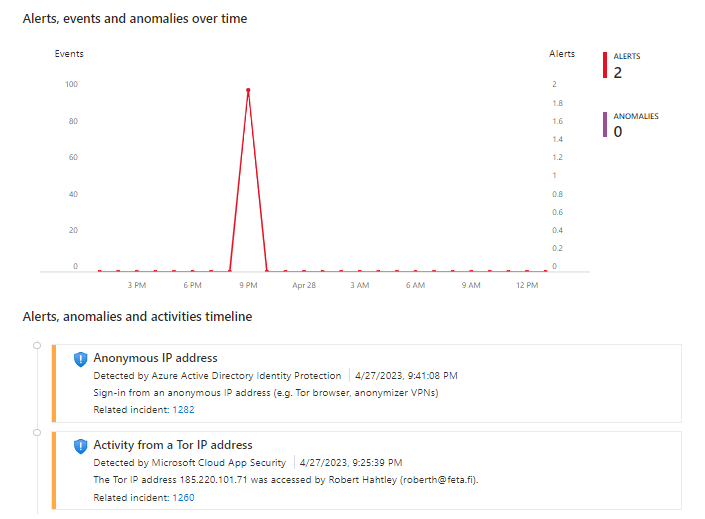Click the red ALERTS legend color bar
Image resolution: width=705 pixels, height=519 pixels.
(605, 65)
